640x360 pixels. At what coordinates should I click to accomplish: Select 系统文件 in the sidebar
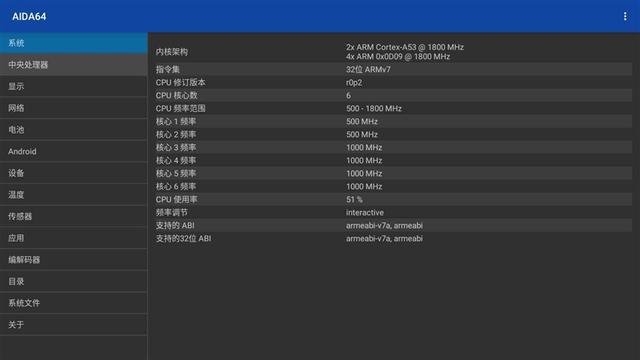point(73,302)
